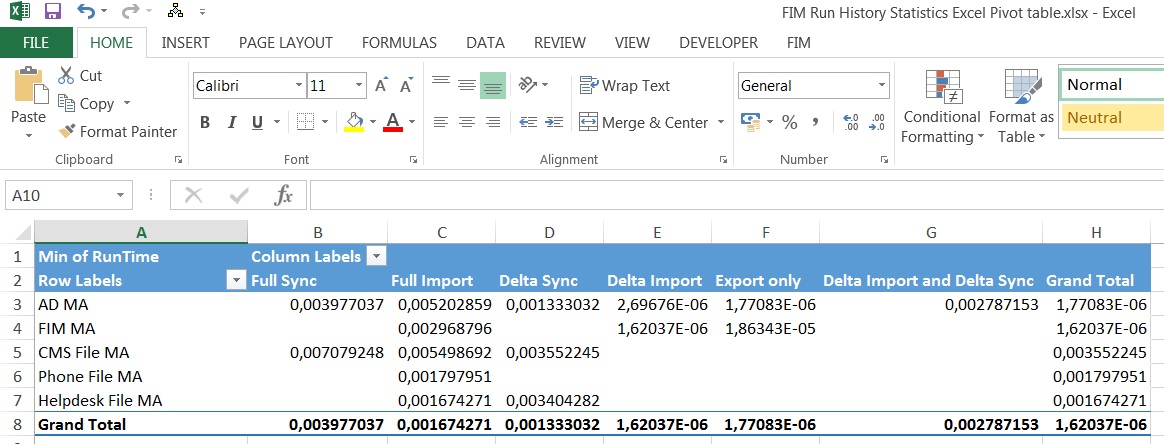Expand the General number format dropdown

tap(881, 86)
